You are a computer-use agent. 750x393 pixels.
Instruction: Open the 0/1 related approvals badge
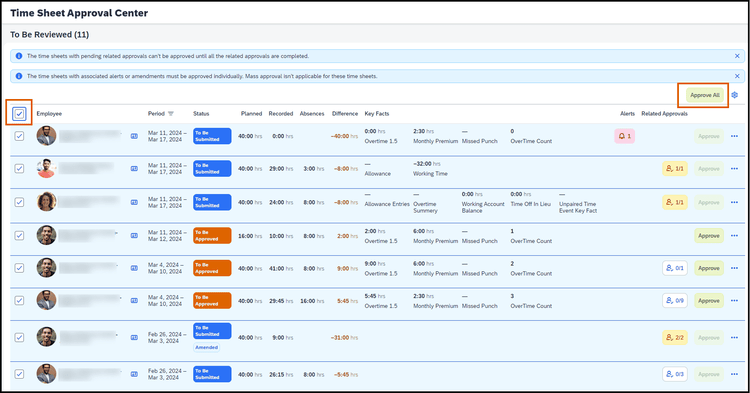pos(674,268)
